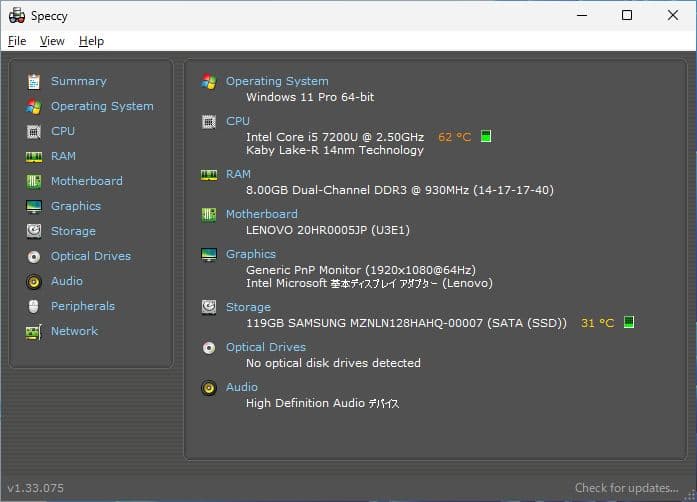Click the green SSD temperature indicator

[x=629, y=322]
